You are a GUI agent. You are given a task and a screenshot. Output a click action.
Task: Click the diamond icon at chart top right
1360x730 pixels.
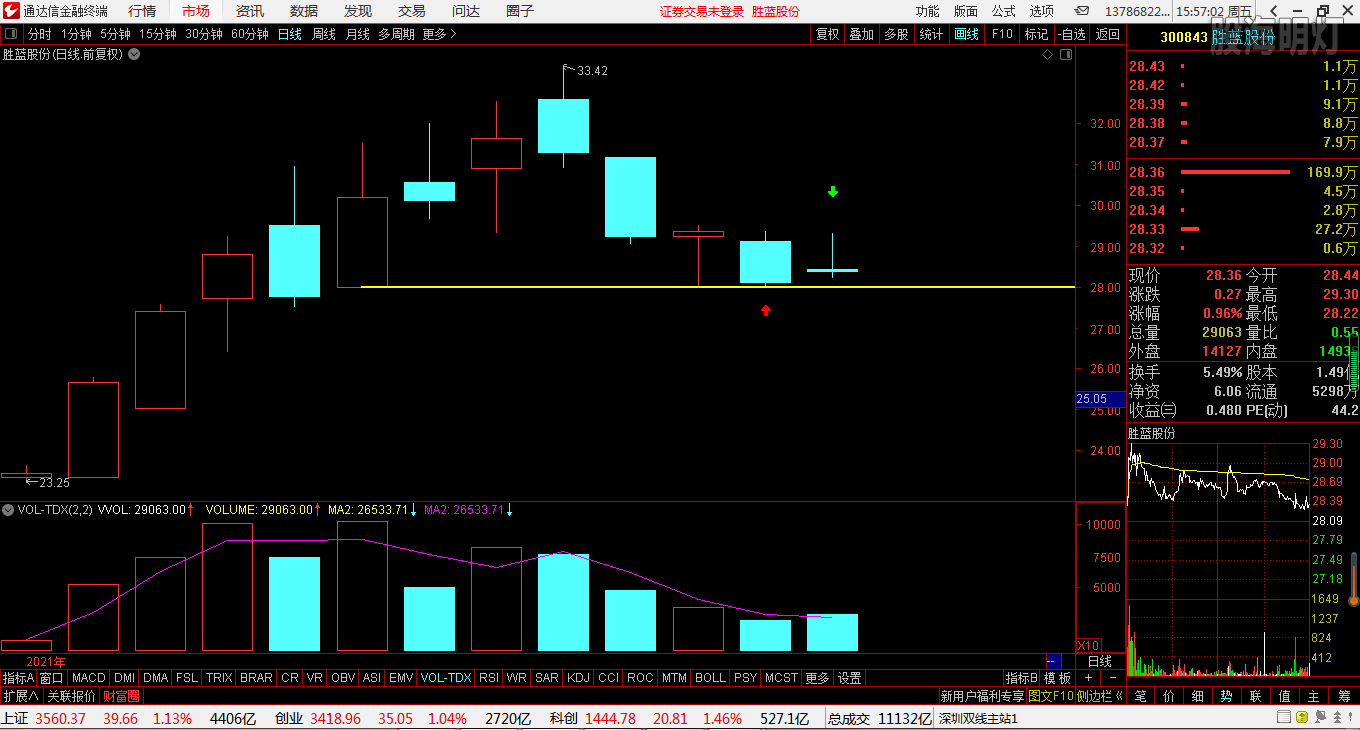pyautogui.click(x=1048, y=55)
